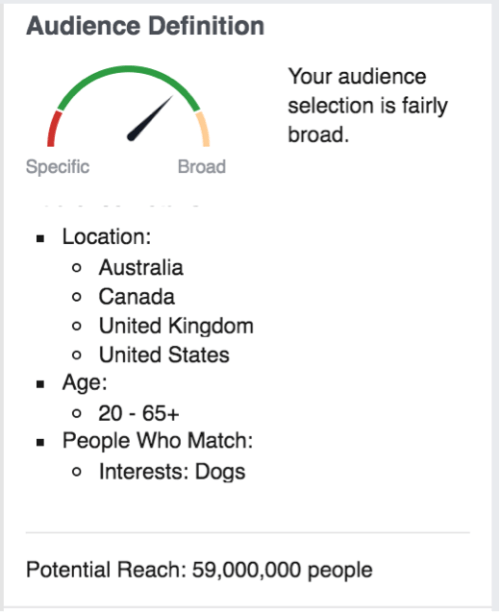Click the 20 - 65+ age range
The image size is (500, 612).
click(x=139, y=413)
